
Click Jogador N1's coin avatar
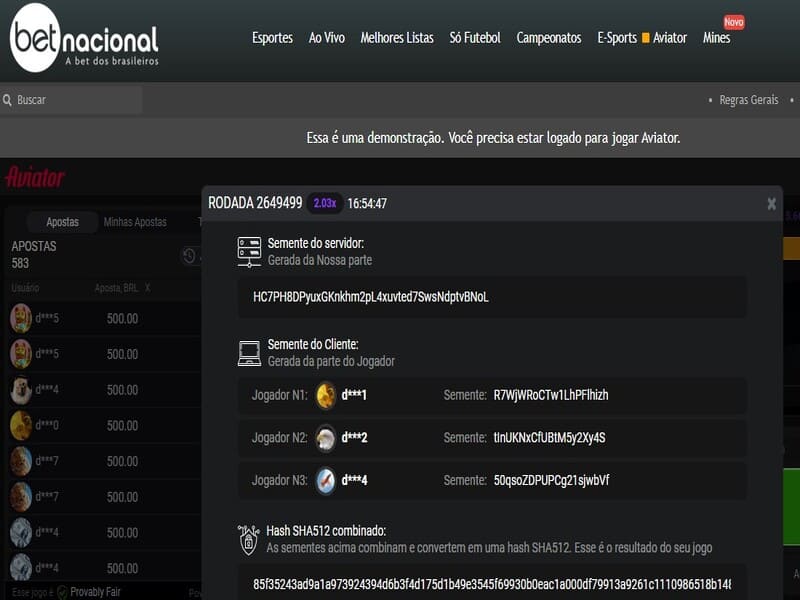tap(326, 395)
